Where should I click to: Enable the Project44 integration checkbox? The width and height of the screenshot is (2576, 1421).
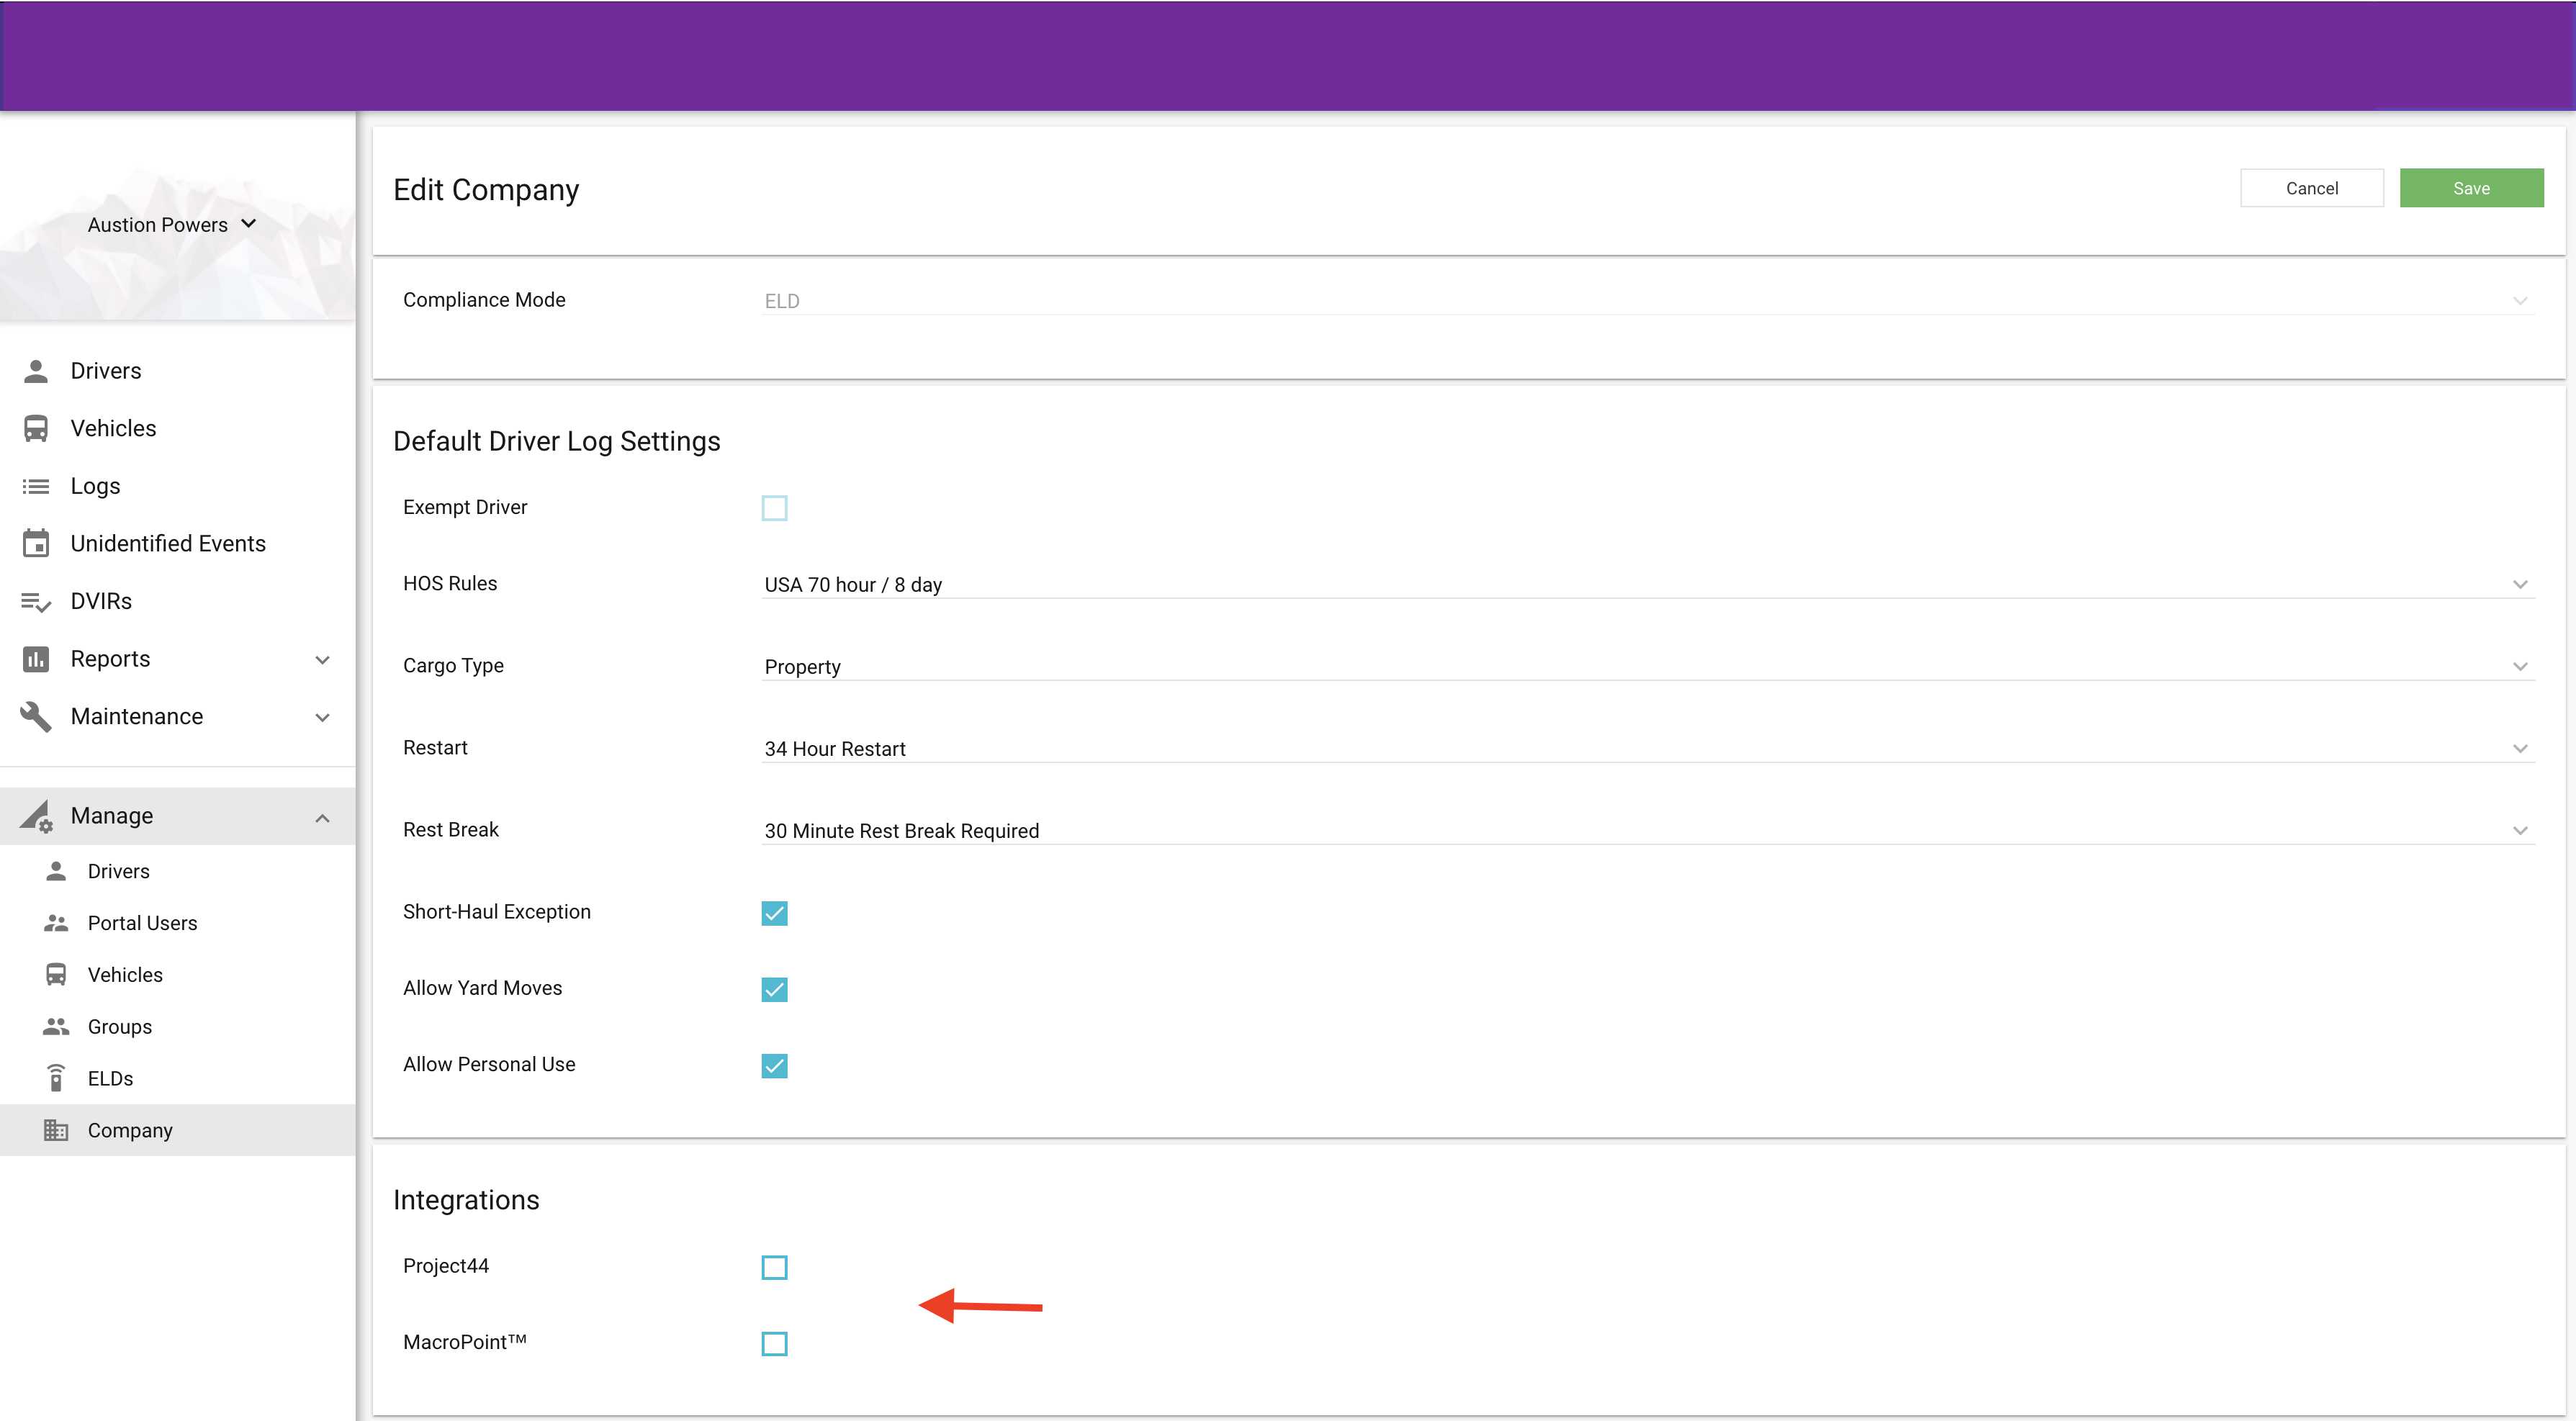tap(774, 1267)
